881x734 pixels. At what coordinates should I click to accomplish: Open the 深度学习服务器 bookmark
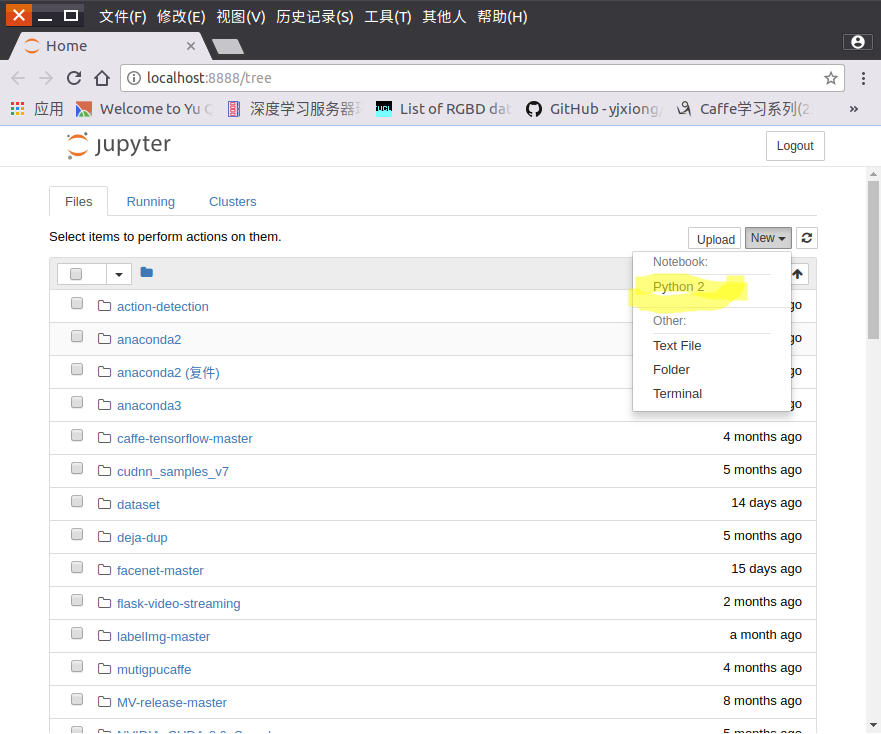point(296,109)
